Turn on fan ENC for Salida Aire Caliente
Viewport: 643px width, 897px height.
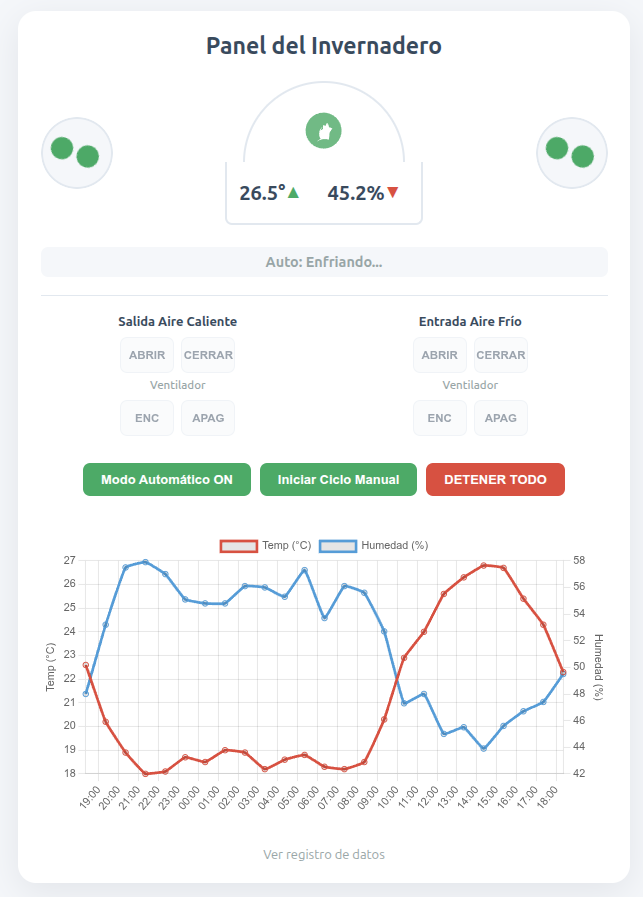tap(147, 418)
